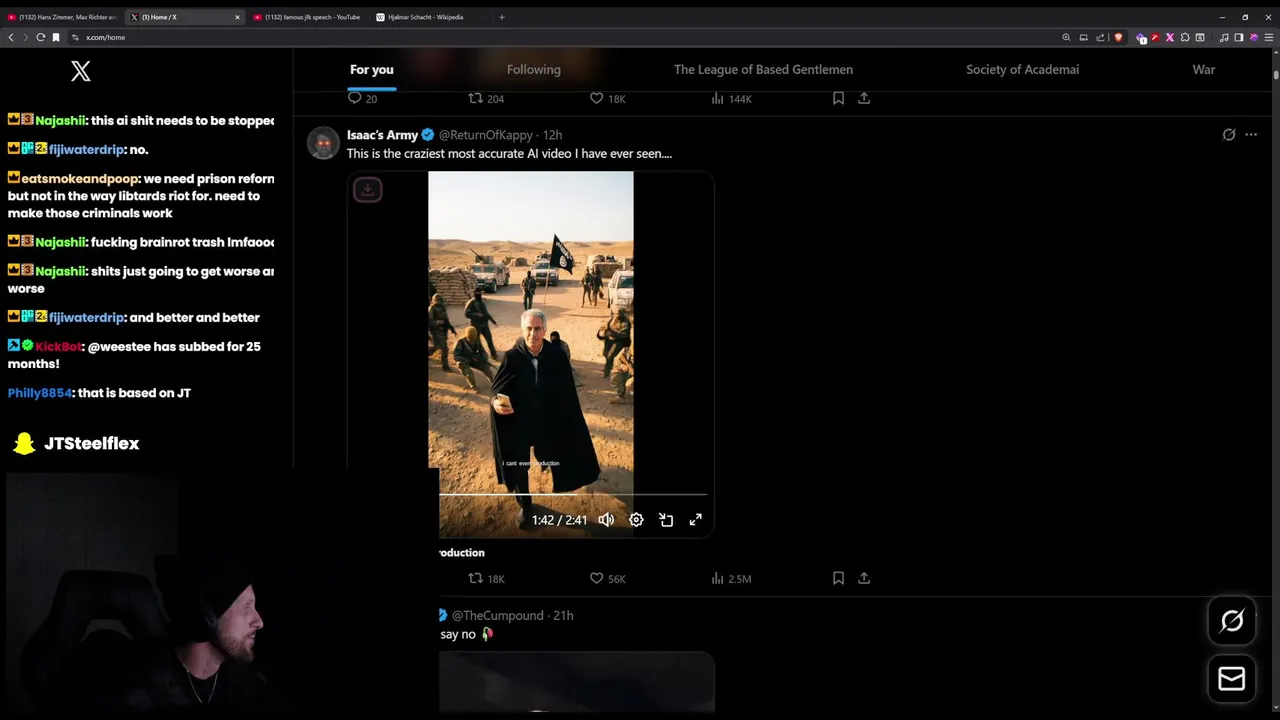Download the video via overlay icon
1280x720 pixels.
click(367, 189)
